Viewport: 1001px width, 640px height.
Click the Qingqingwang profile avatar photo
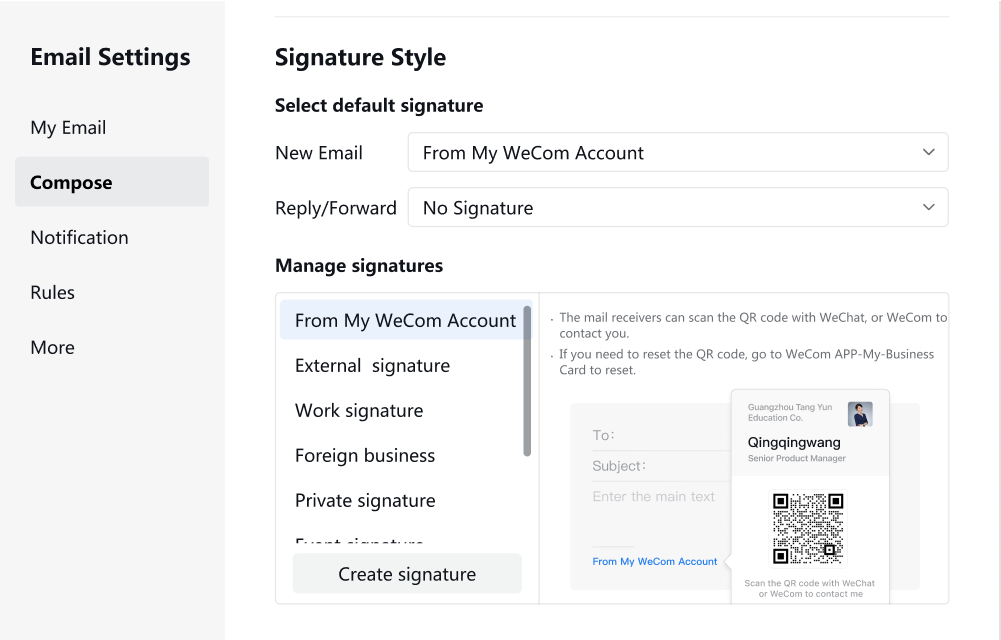tap(860, 414)
